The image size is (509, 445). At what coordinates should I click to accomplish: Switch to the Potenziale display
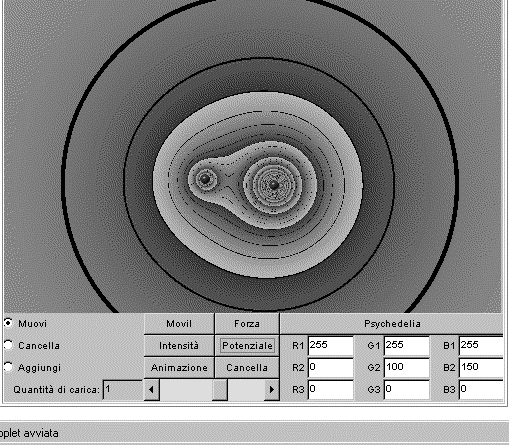(247, 346)
